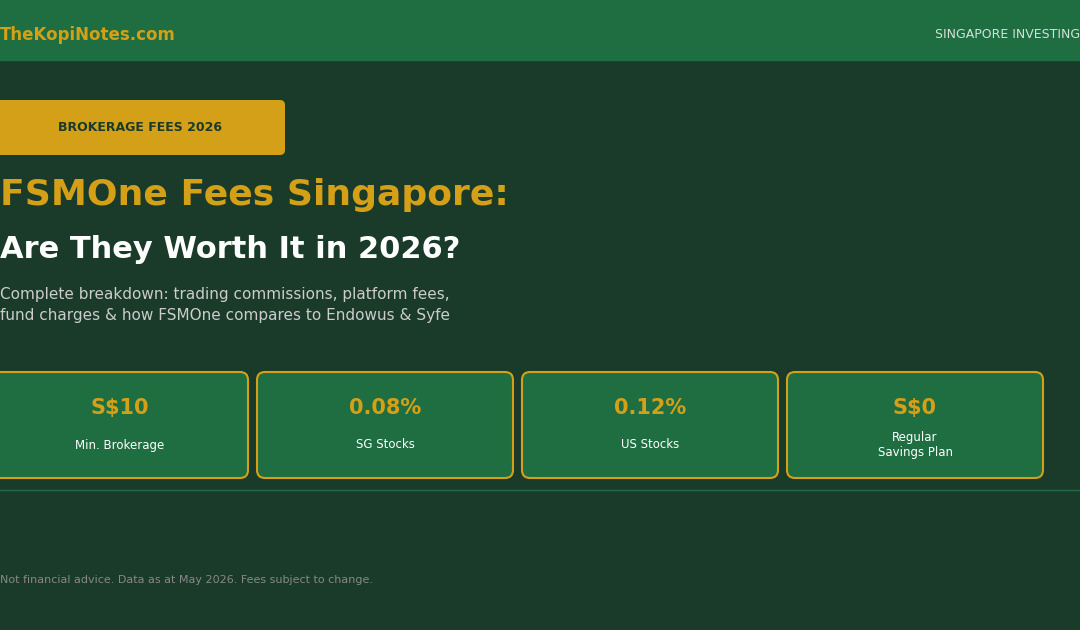Image resolution: width=1080 pixels, height=630 pixels.
Task: Click the SG Stocks label
Action: (385, 444)
